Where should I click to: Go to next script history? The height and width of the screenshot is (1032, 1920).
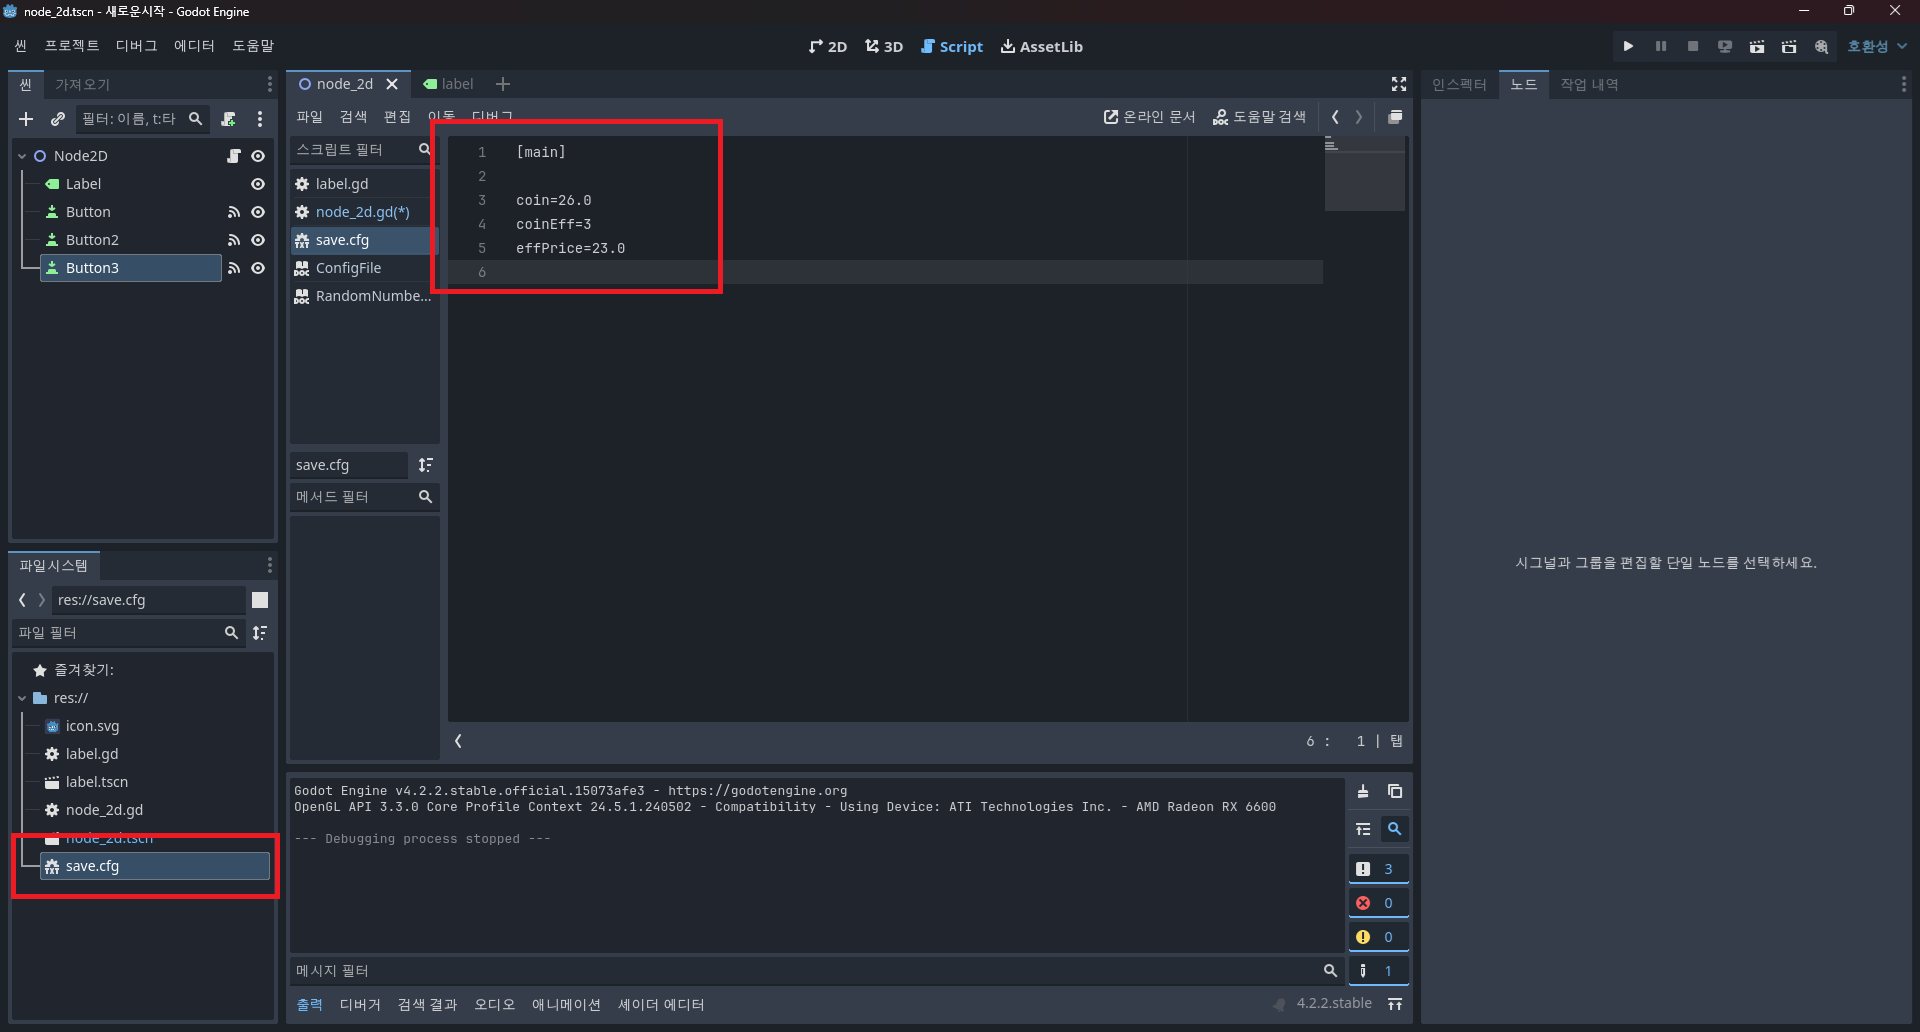coord(1359,117)
